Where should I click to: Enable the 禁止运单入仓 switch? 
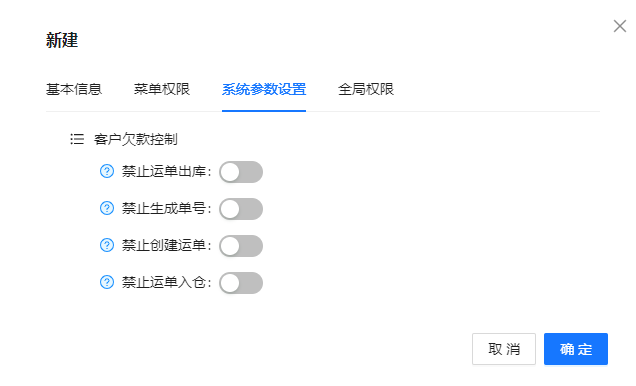[241, 283]
